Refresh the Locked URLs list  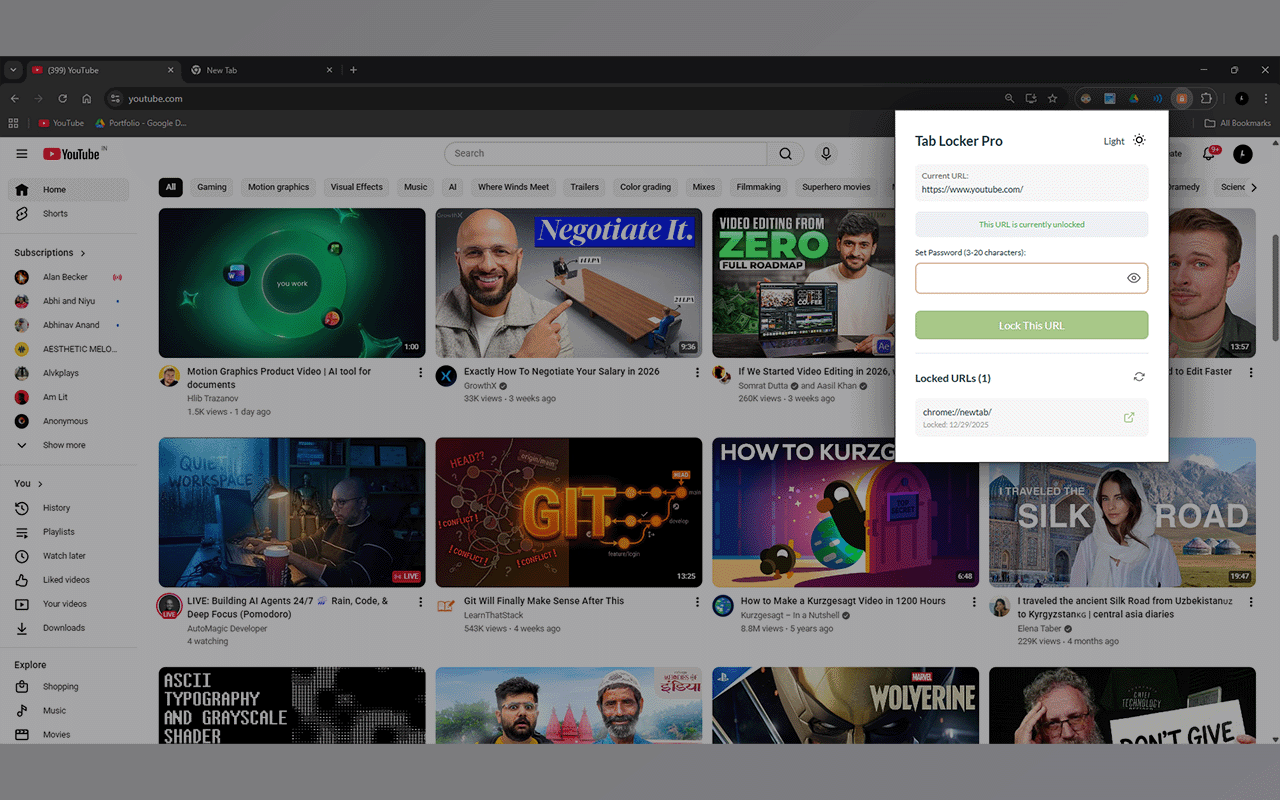click(1139, 377)
